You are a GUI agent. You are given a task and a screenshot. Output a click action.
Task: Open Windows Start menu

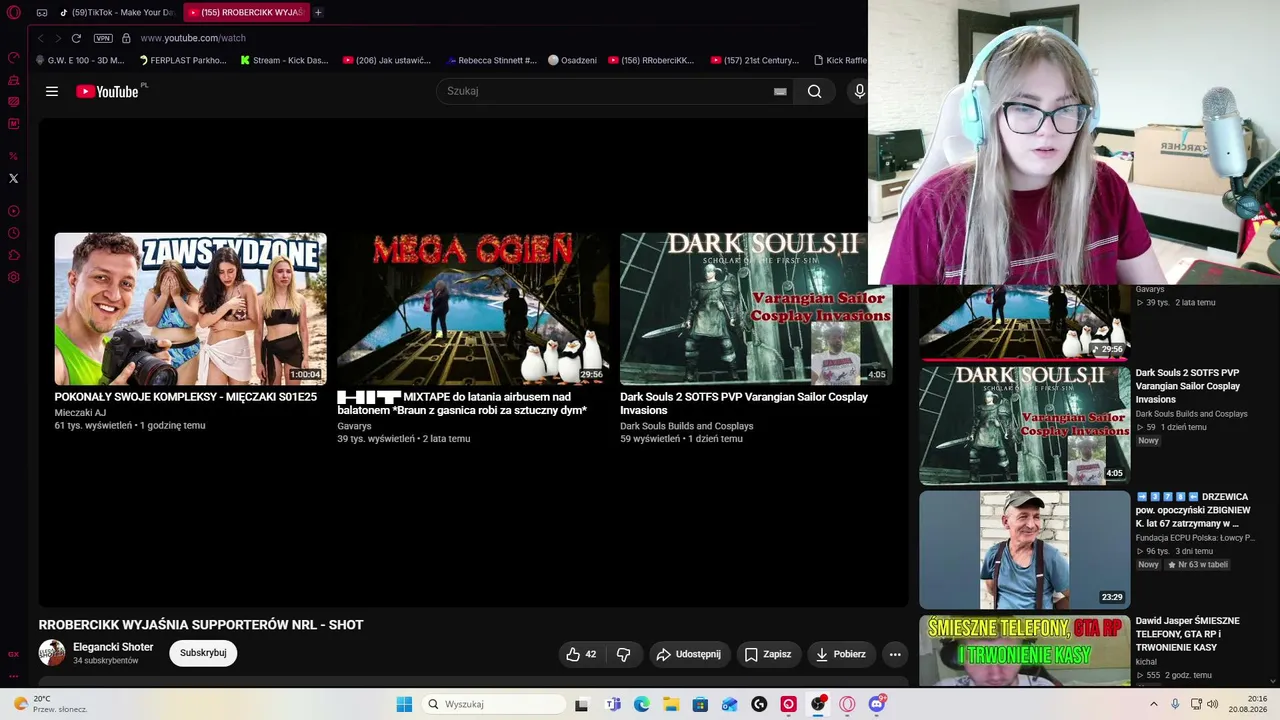[x=404, y=704]
